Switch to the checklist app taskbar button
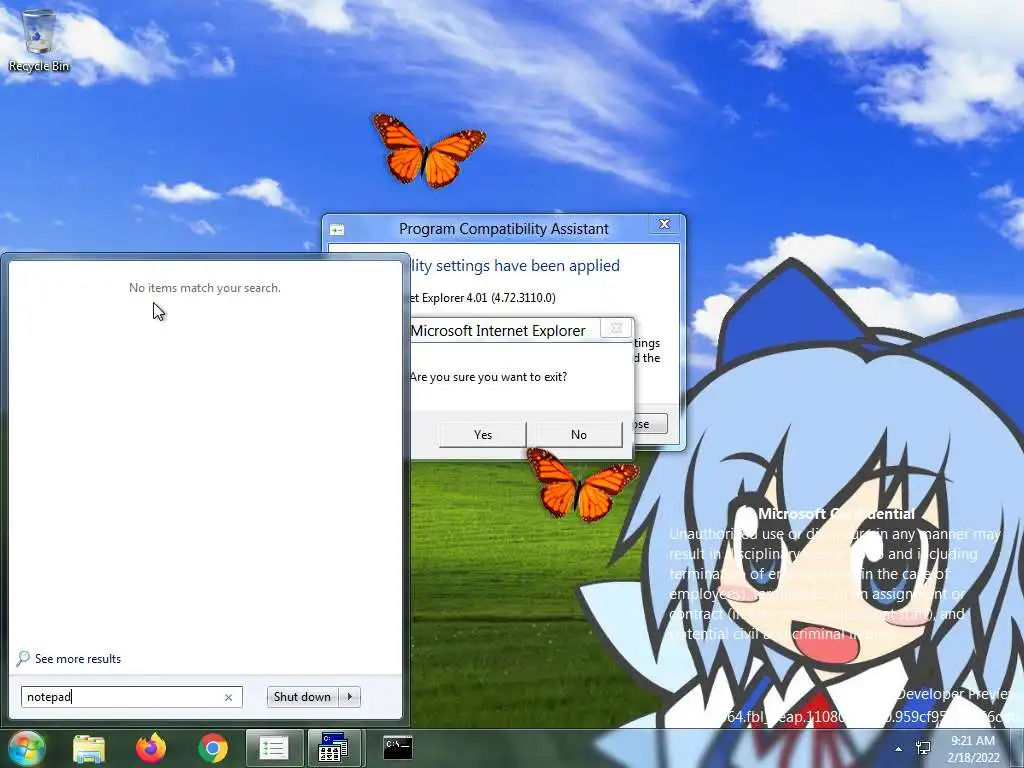This screenshot has height=768, width=1024. (274, 748)
